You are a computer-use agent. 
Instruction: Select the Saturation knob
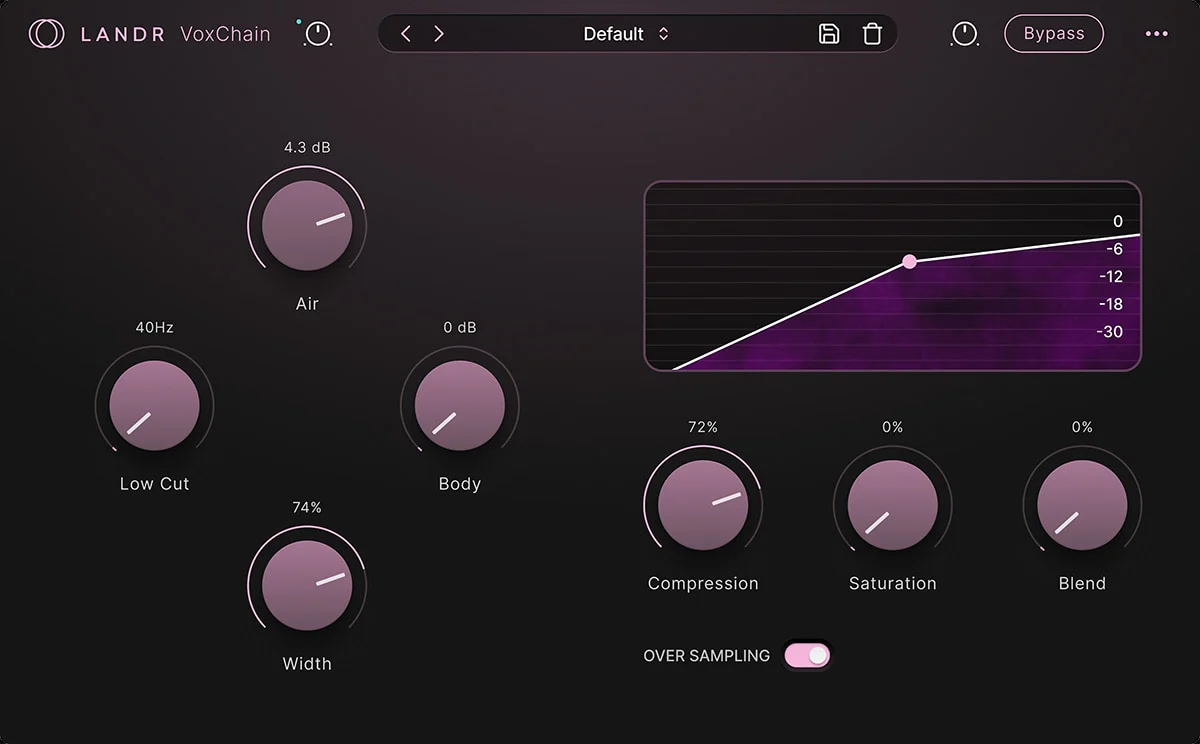(892, 505)
